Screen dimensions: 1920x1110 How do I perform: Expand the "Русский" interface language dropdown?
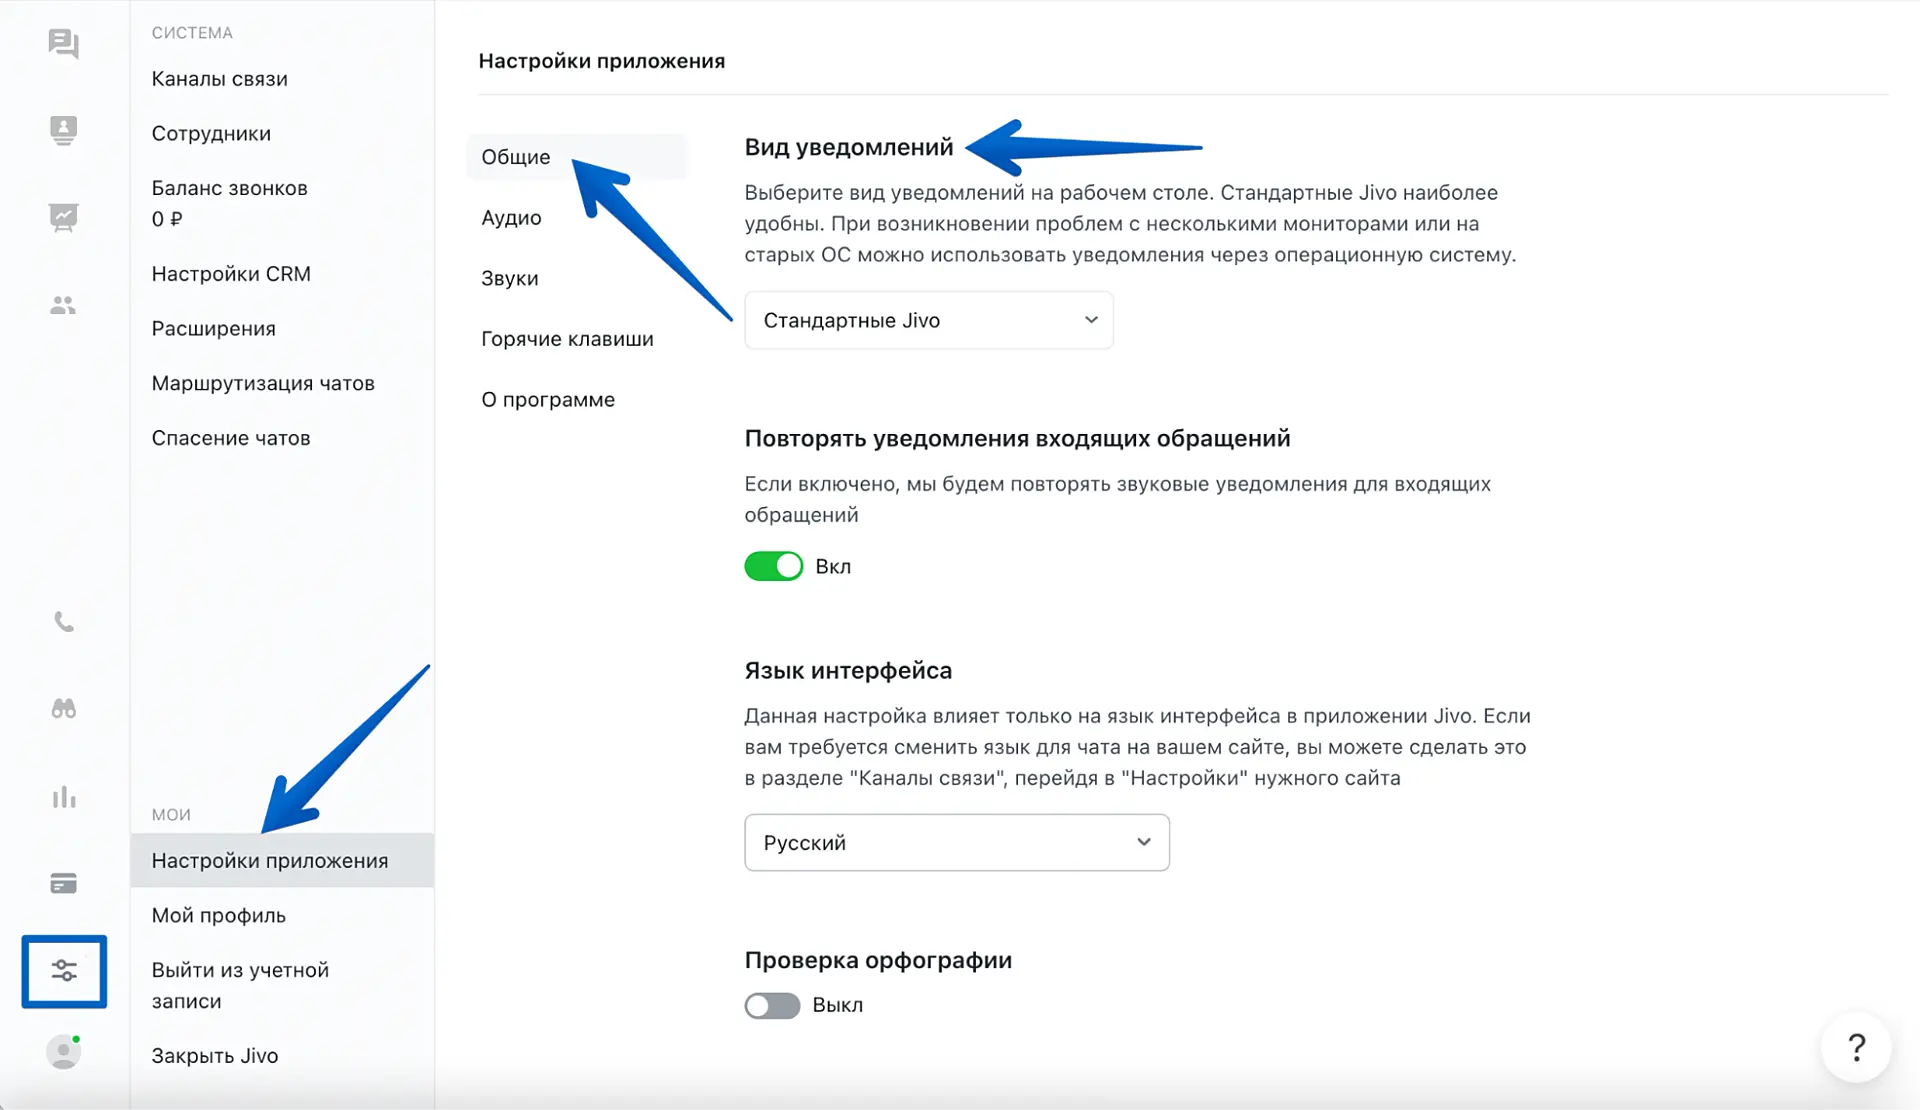pyautogui.click(x=956, y=843)
